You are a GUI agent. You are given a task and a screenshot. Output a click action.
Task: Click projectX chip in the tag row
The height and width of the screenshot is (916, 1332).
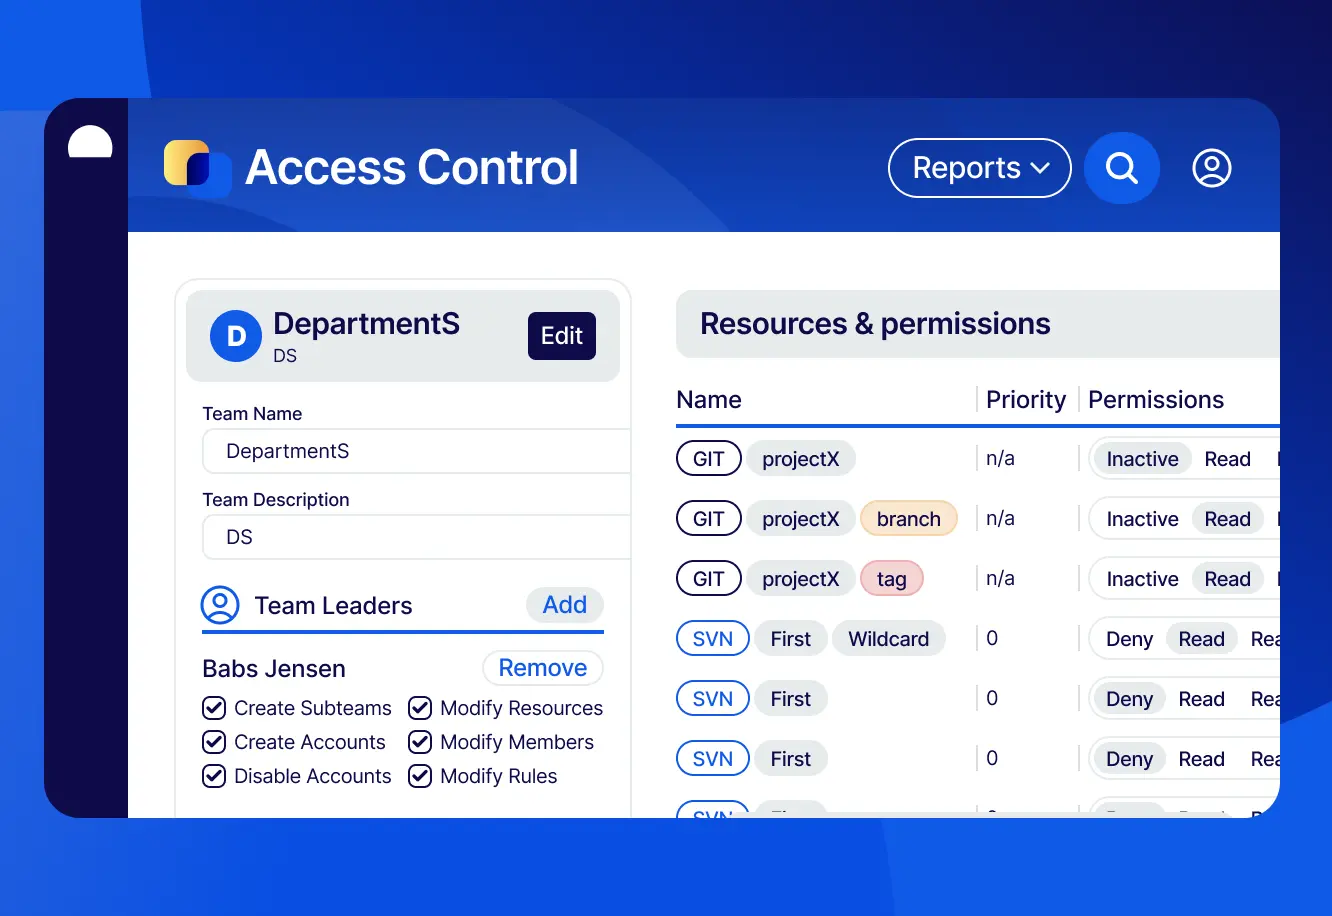point(801,579)
